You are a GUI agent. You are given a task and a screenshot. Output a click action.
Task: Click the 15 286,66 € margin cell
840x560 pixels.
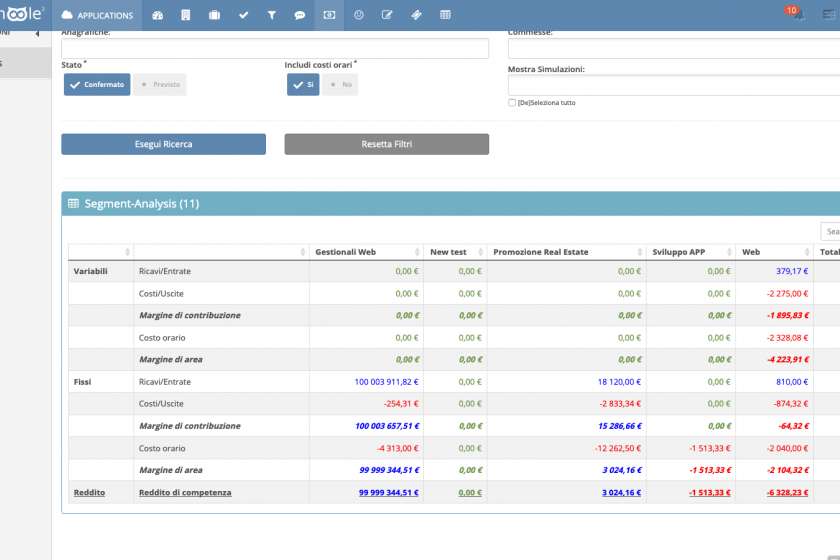pos(619,426)
